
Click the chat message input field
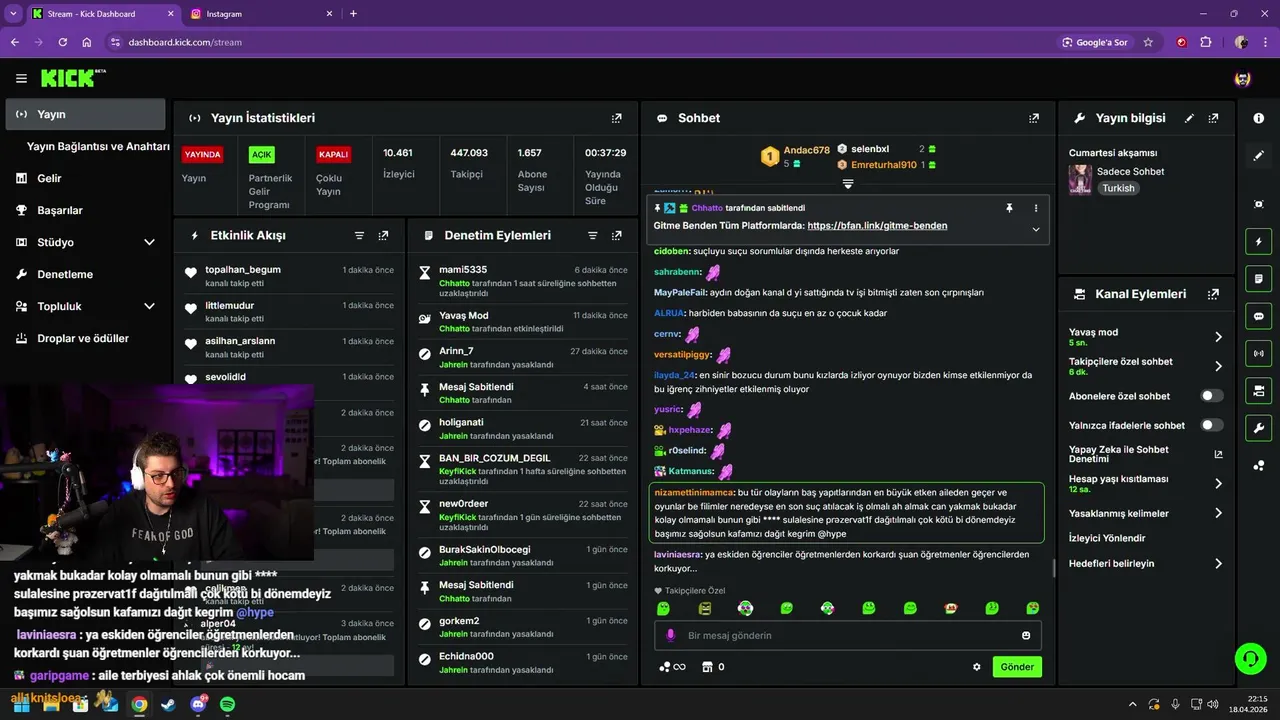[847, 635]
